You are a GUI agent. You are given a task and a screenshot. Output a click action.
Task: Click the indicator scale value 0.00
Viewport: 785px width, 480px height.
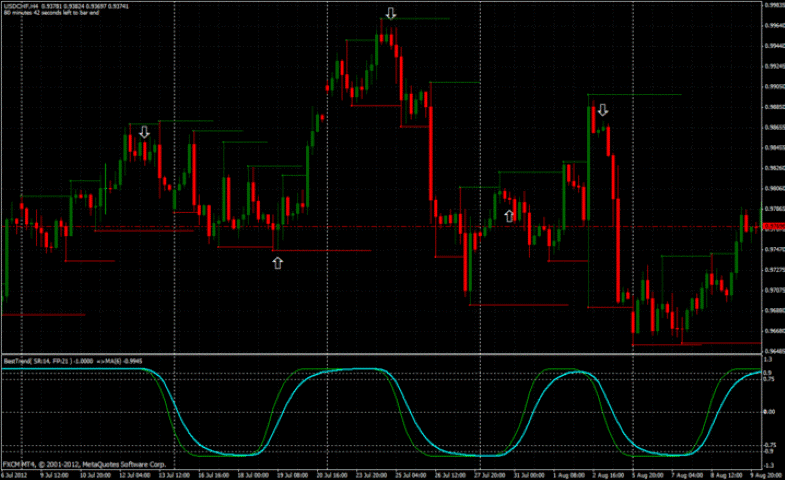(769, 412)
